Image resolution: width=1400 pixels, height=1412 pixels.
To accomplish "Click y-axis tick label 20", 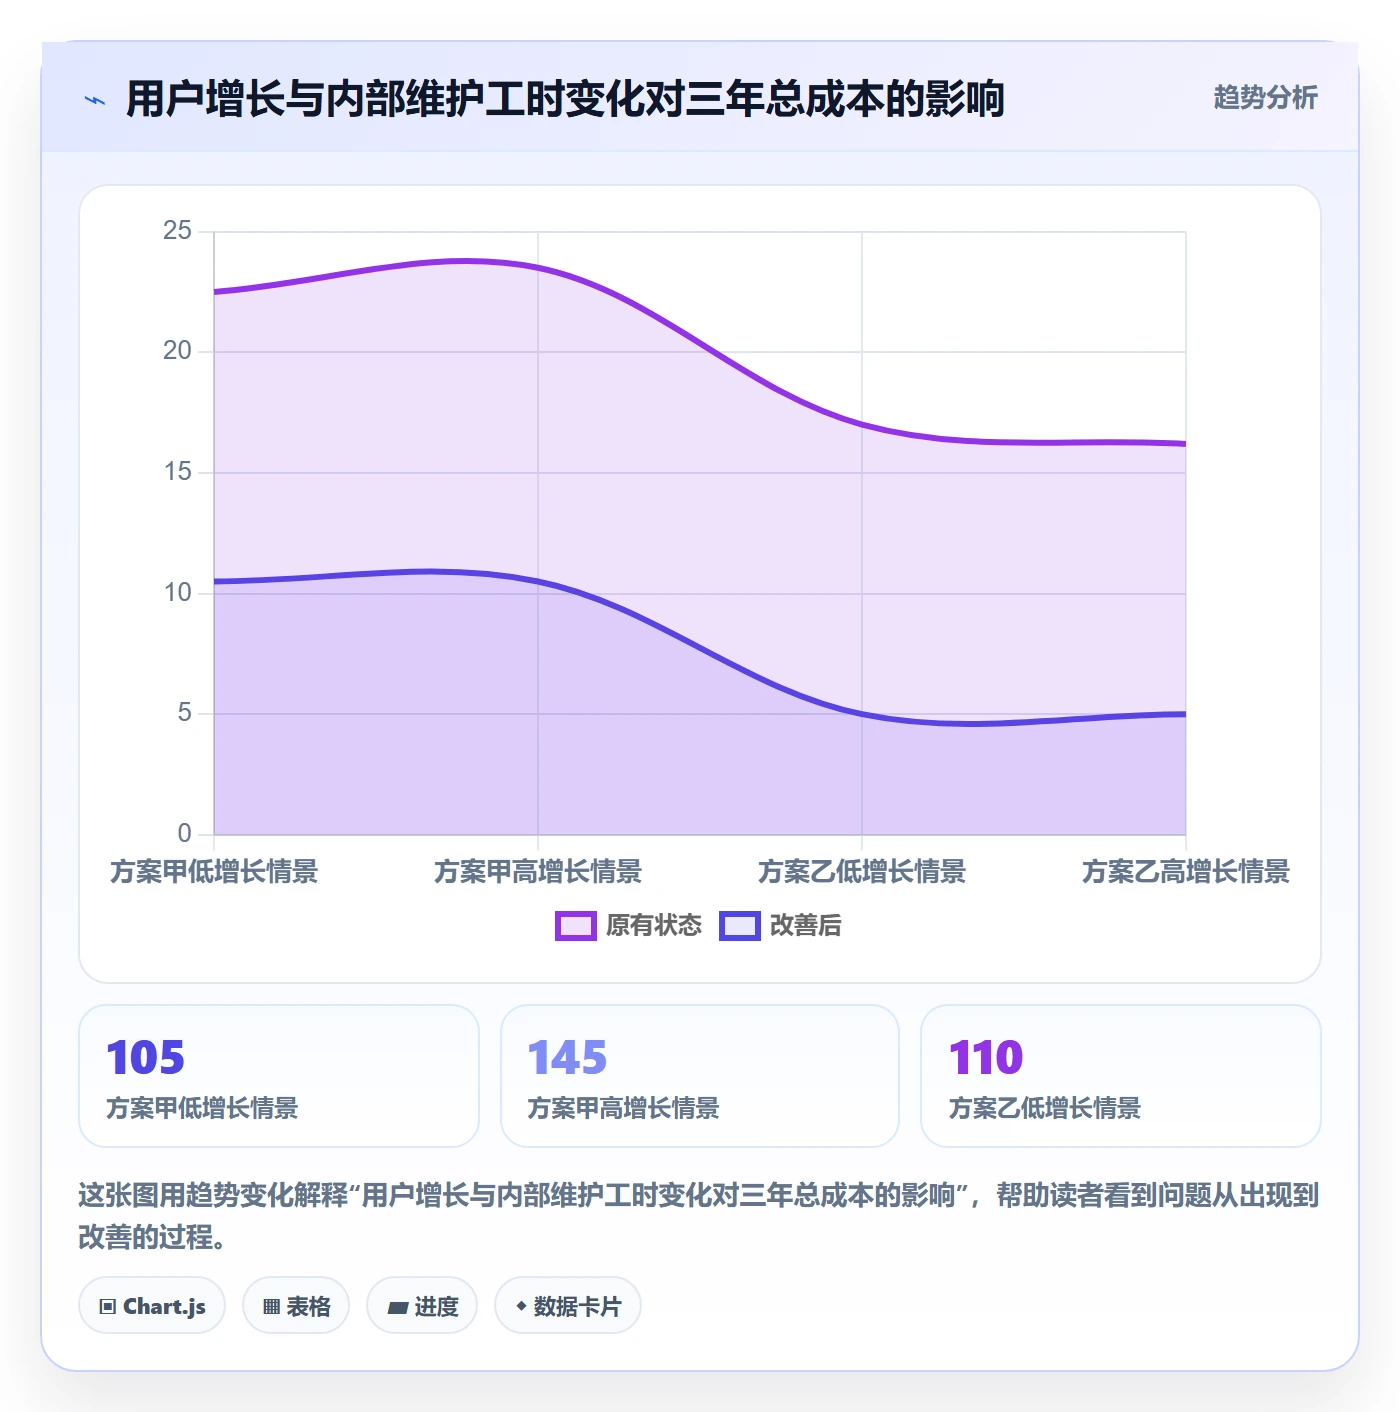I will coord(177,351).
